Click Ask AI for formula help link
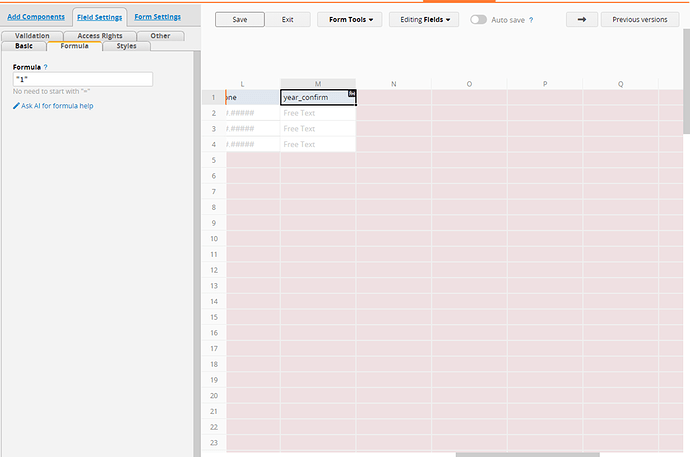Viewport: 690px width, 457px height. pos(57,106)
